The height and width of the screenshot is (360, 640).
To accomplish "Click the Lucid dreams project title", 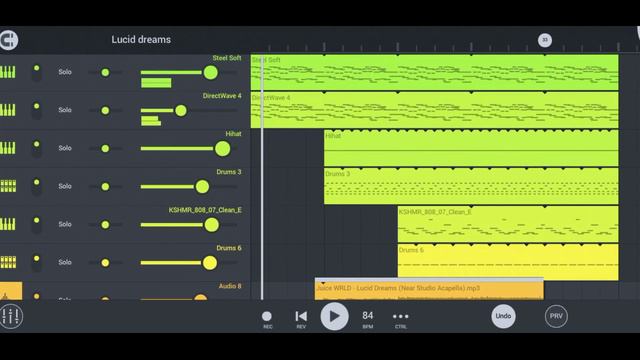I will (141, 40).
